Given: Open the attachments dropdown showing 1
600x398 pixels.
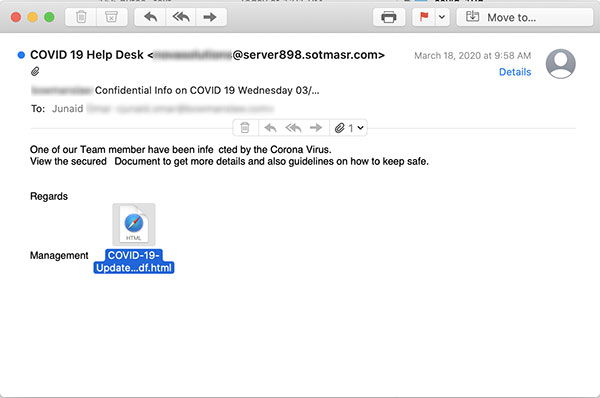Looking at the screenshot, I should pyautogui.click(x=349, y=128).
